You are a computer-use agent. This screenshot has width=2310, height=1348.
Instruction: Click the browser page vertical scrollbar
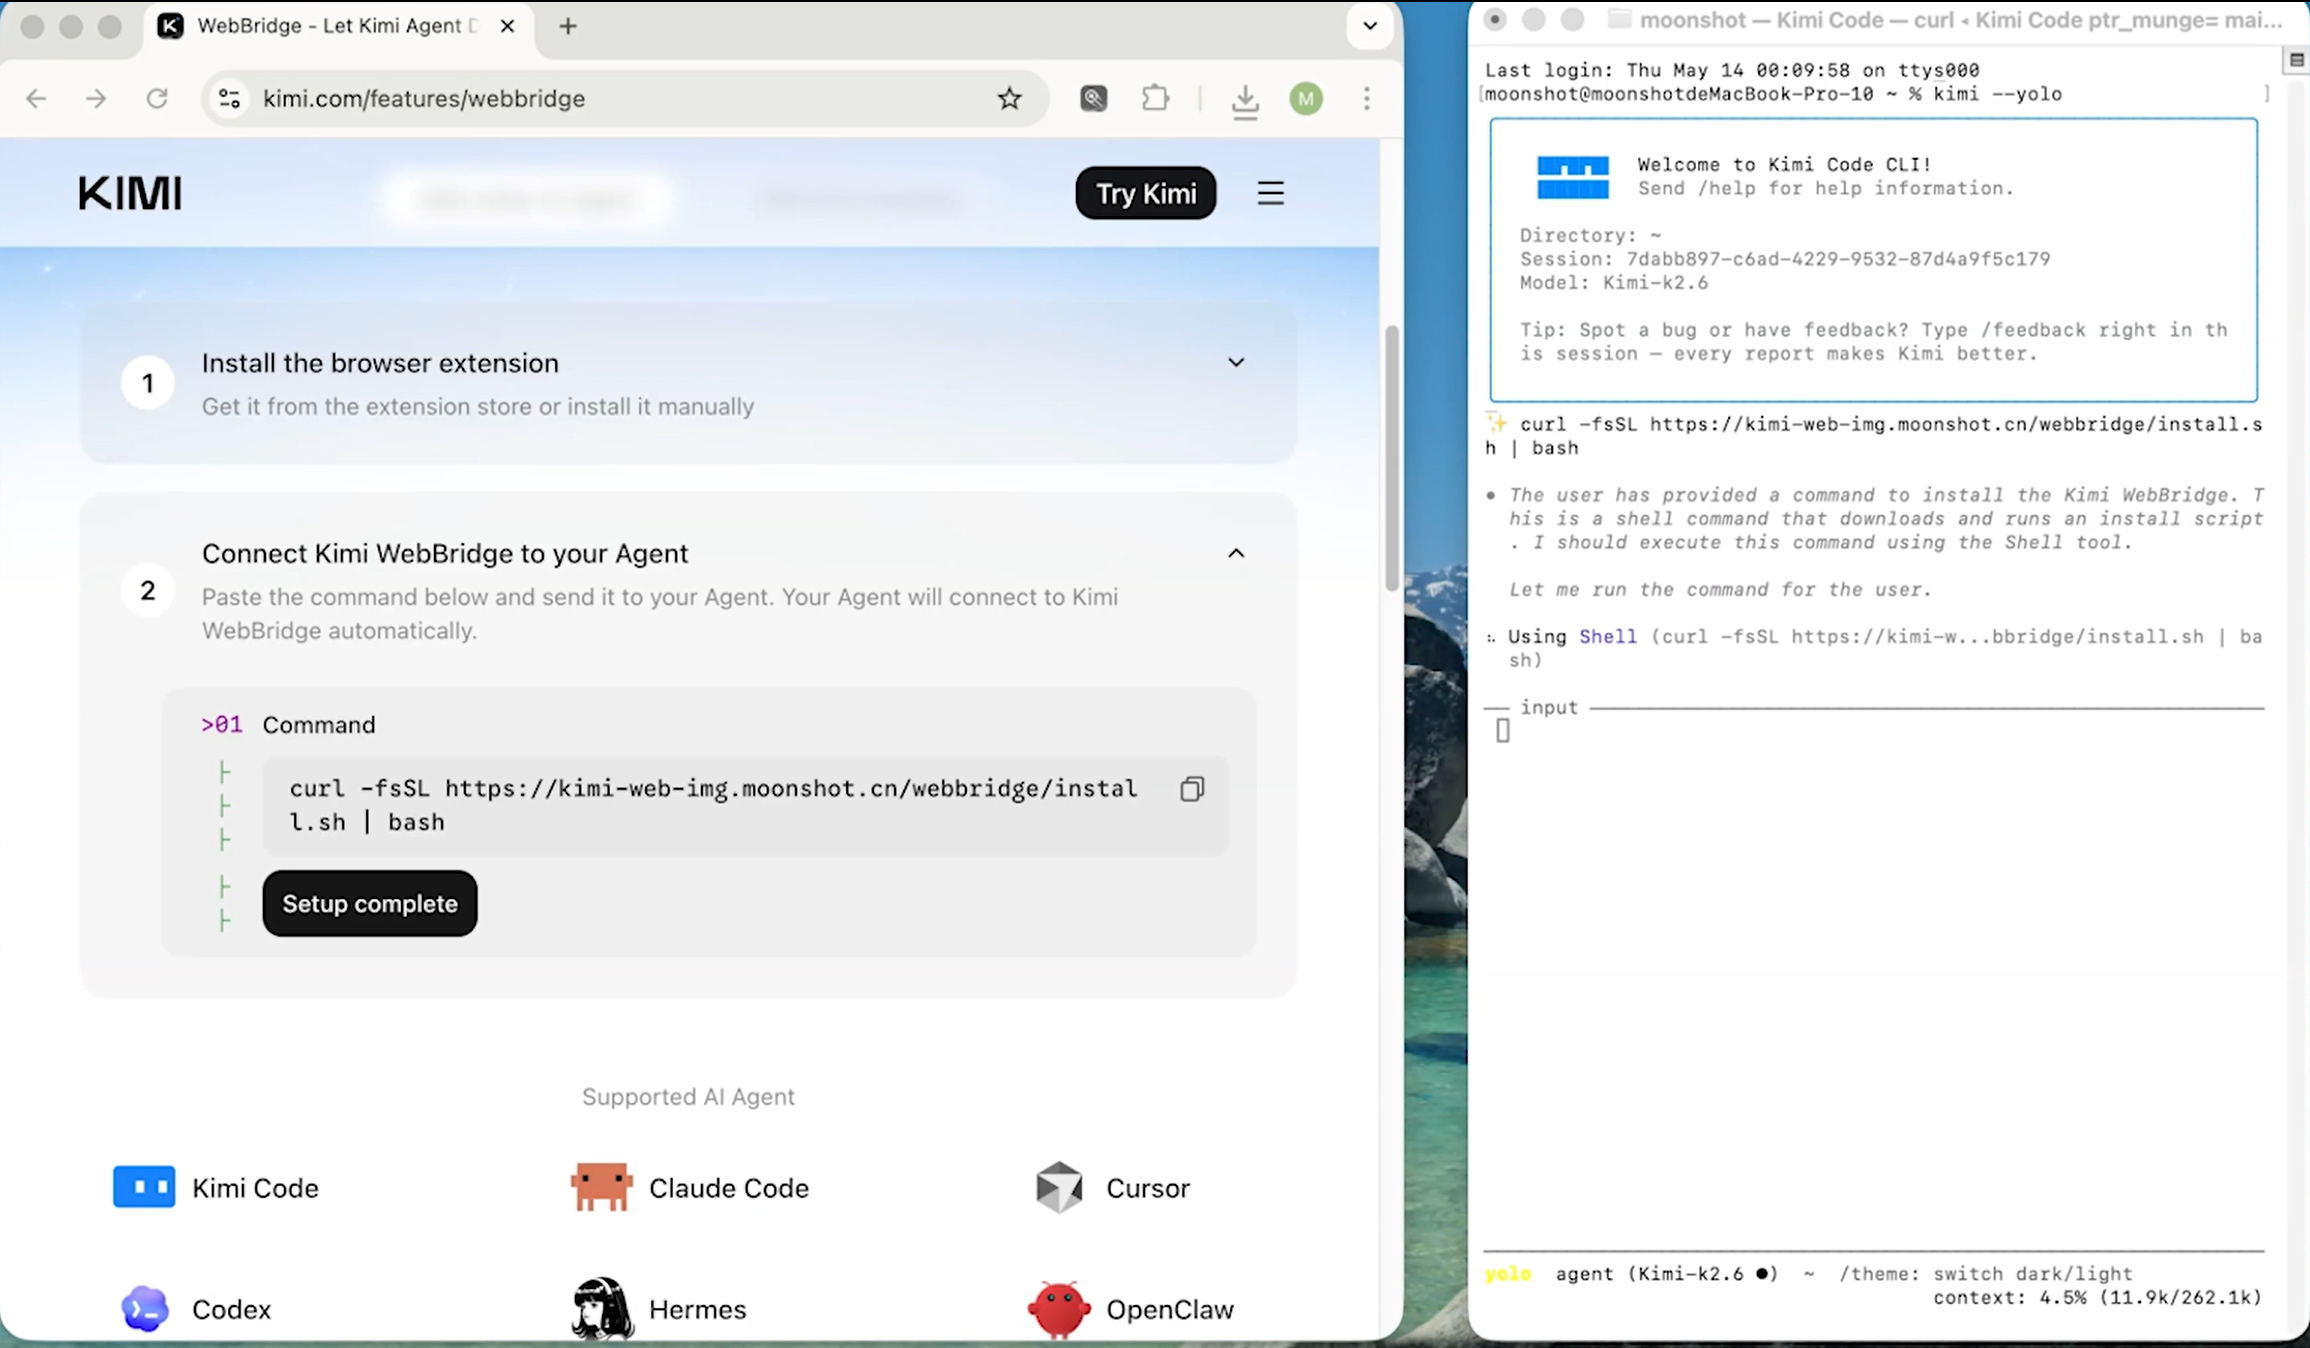pyautogui.click(x=1391, y=458)
